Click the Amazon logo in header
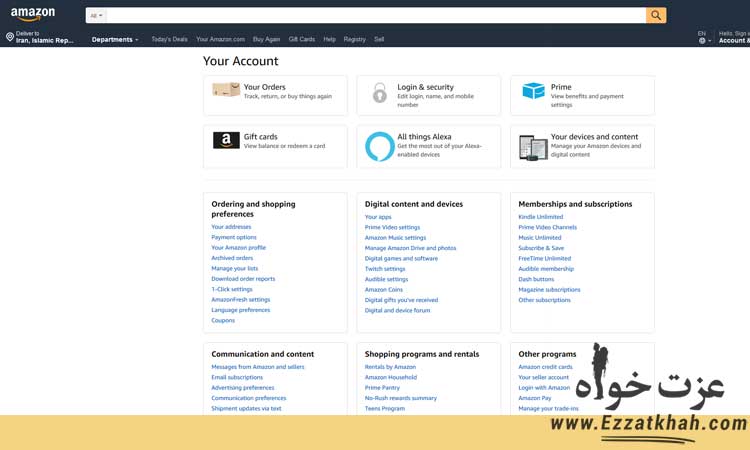 [x=32, y=15]
